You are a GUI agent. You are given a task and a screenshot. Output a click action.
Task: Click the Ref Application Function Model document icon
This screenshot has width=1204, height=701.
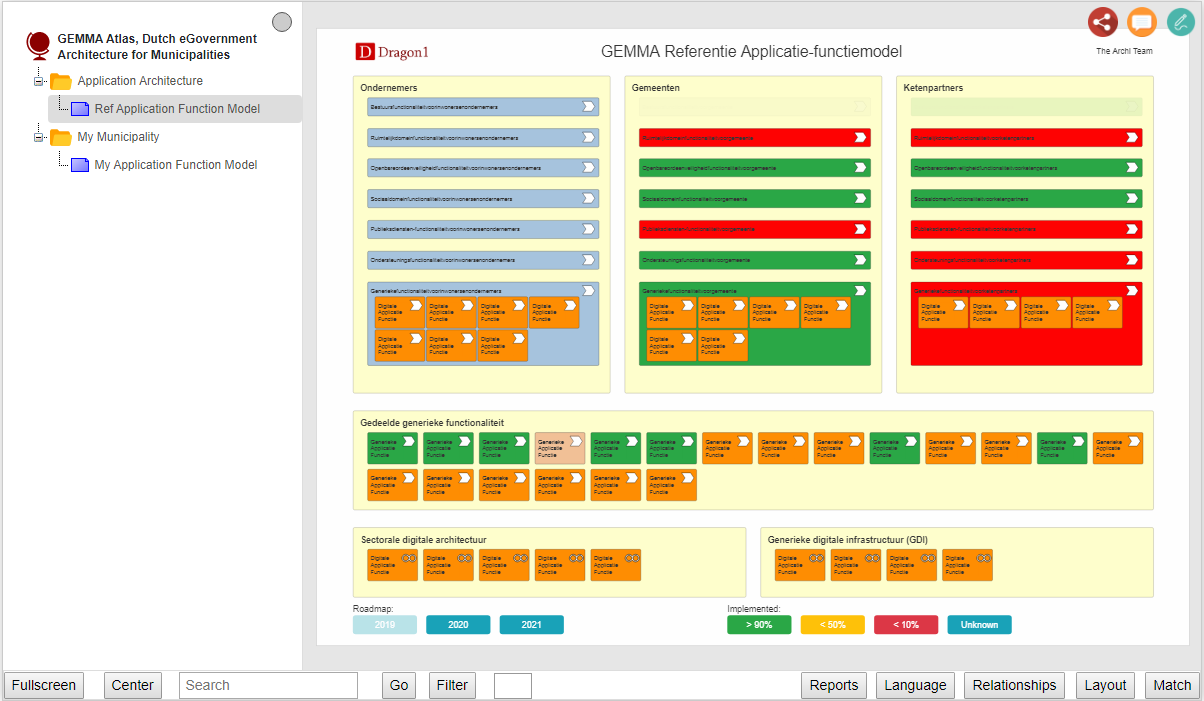(x=80, y=109)
